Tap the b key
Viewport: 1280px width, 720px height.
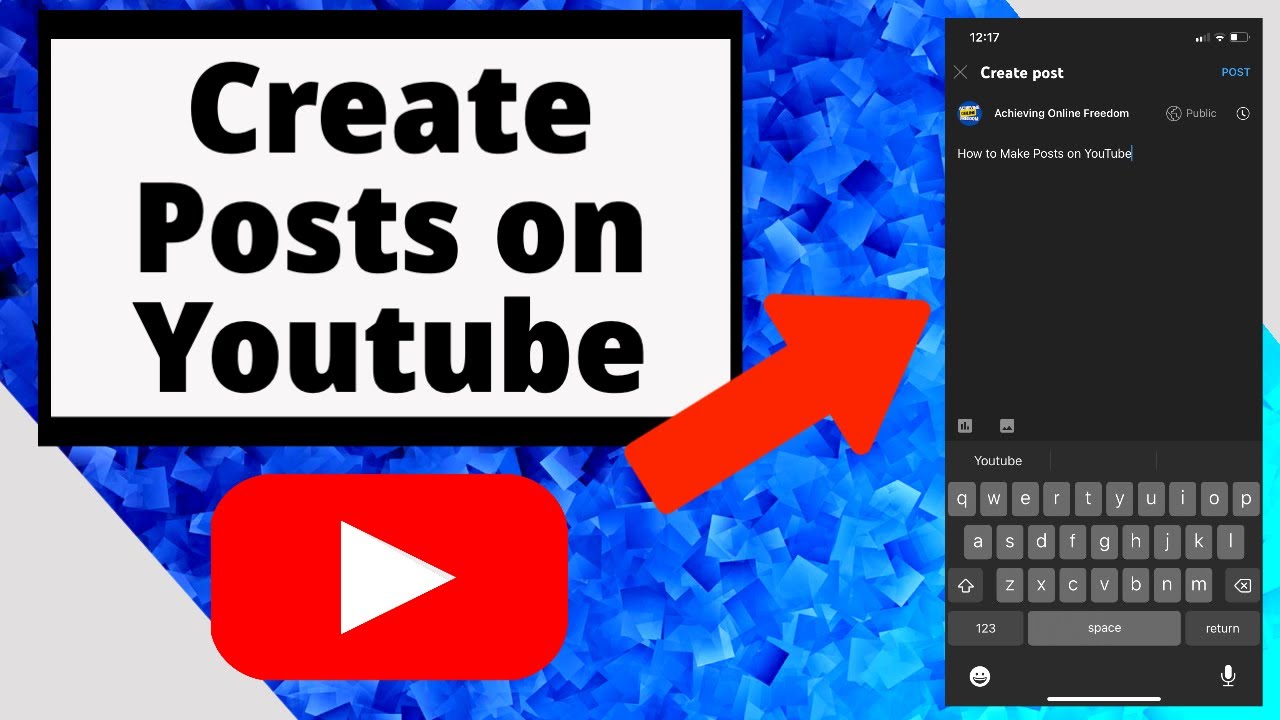(1136, 585)
